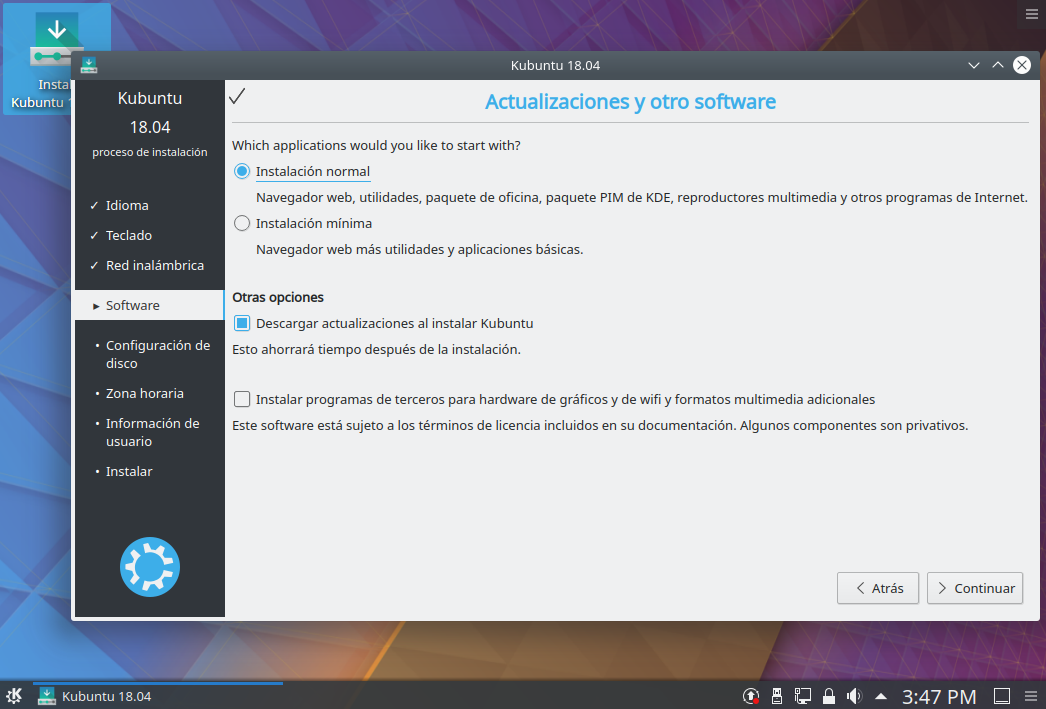Click 'Which applications would you like' text
The height and width of the screenshot is (709, 1046).
tap(376, 145)
